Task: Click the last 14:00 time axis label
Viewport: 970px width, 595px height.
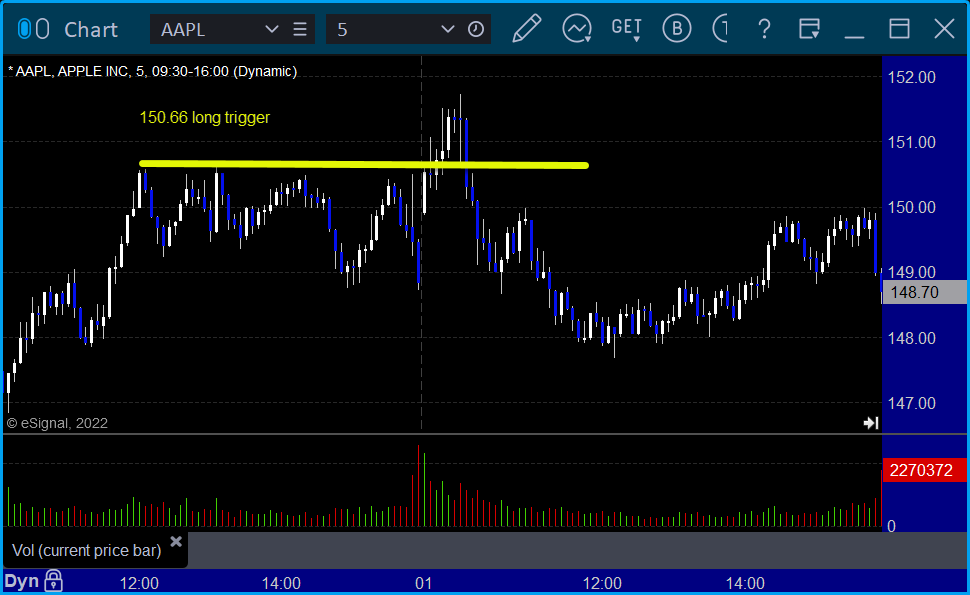Action: (x=745, y=583)
